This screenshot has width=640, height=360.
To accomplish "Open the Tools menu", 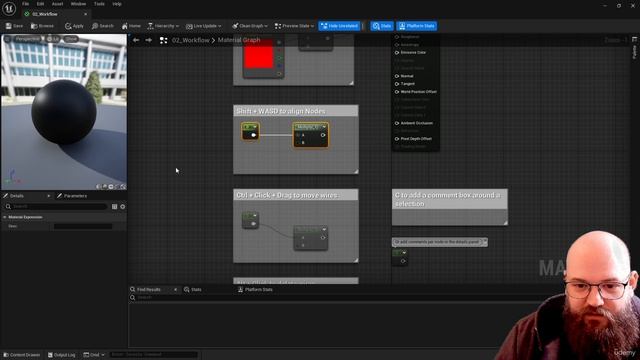I will [99, 4].
